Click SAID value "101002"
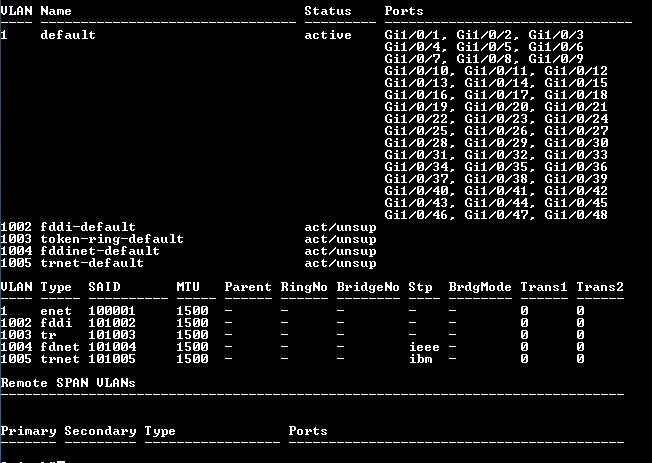This screenshot has width=652, height=463. tap(111, 323)
